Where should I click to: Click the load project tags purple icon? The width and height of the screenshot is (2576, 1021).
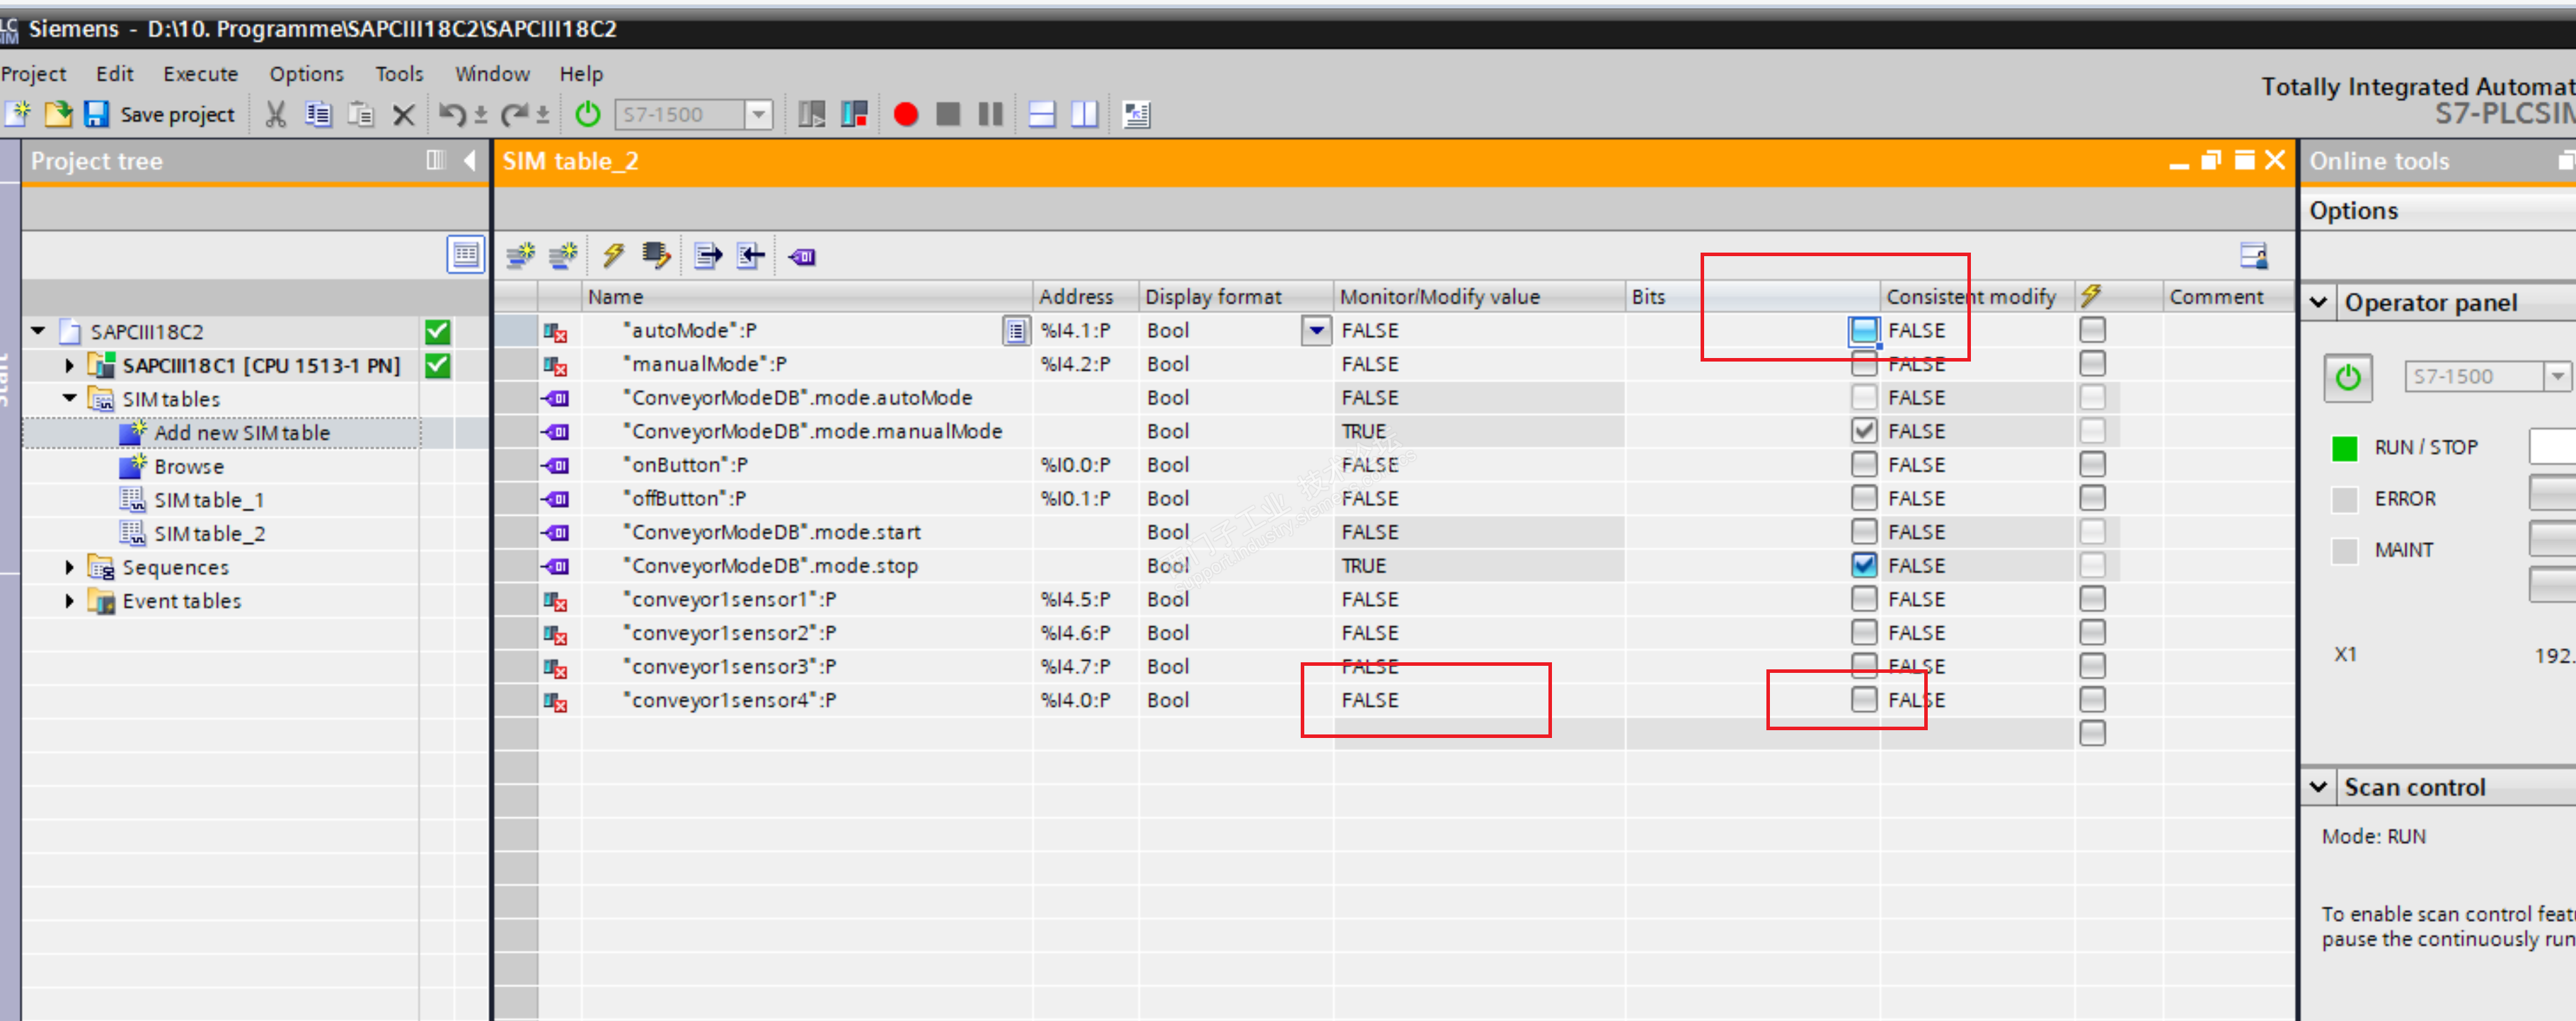[x=801, y=257]
